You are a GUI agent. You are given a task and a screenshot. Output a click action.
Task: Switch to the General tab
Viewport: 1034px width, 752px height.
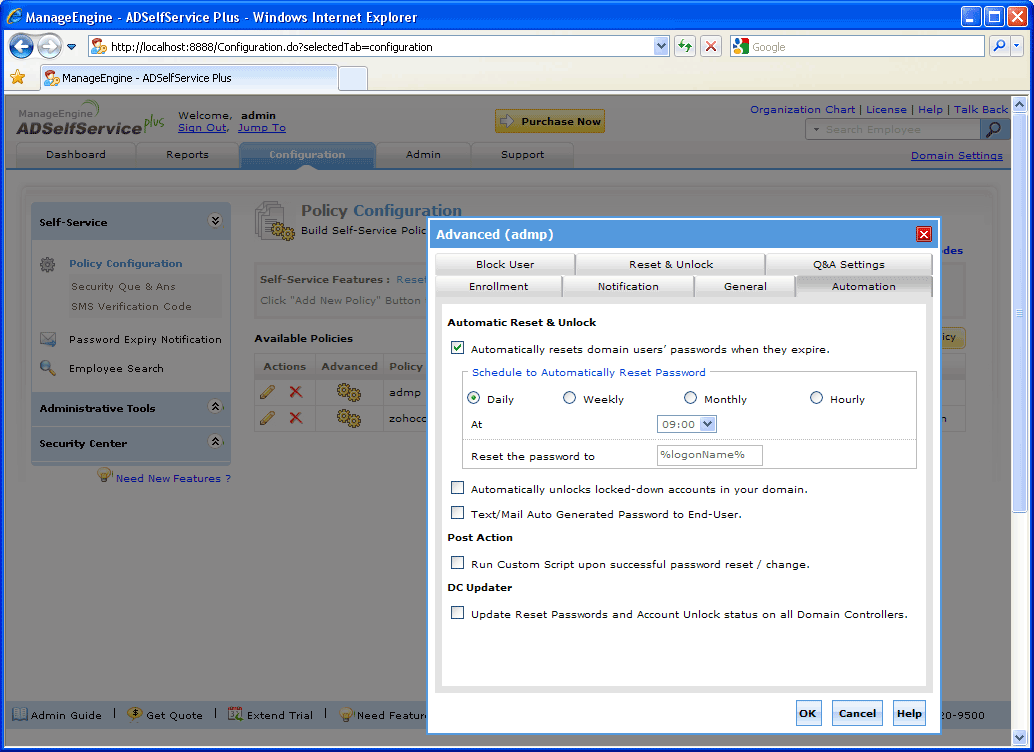tap(745, 286)
